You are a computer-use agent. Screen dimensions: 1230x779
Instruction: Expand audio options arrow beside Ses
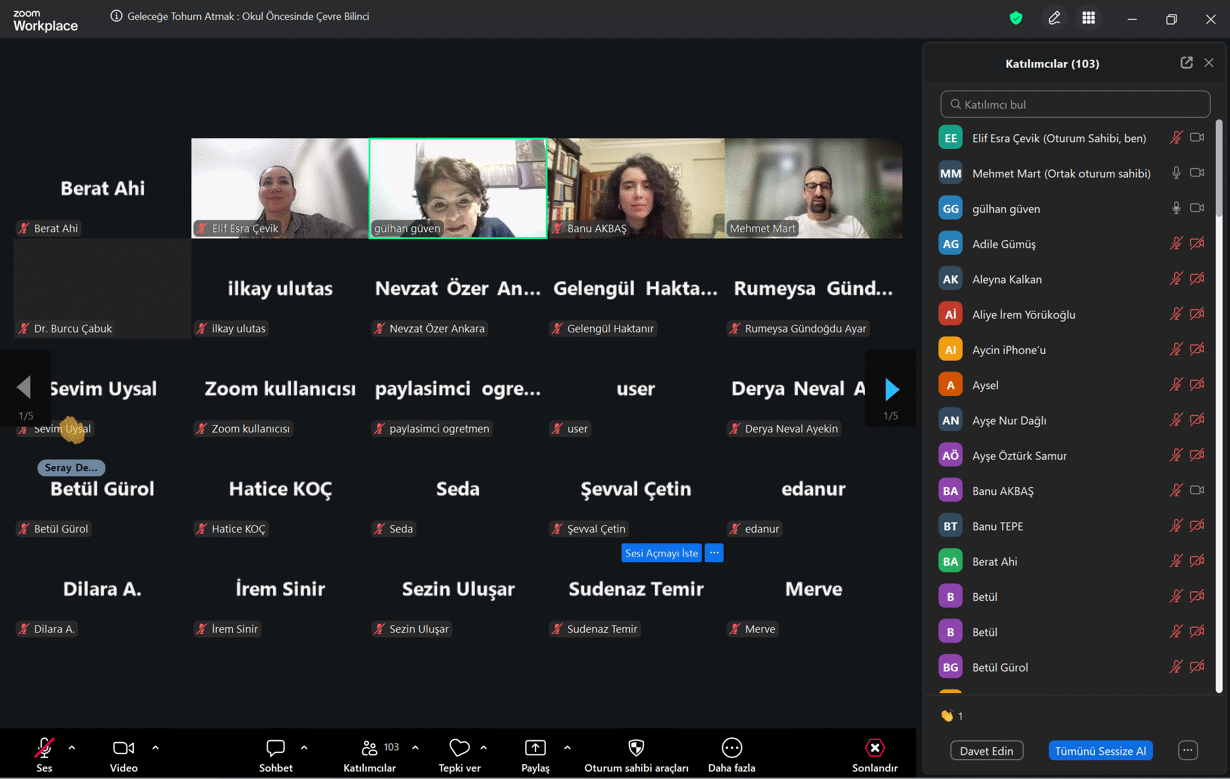[x=72, y=748]
